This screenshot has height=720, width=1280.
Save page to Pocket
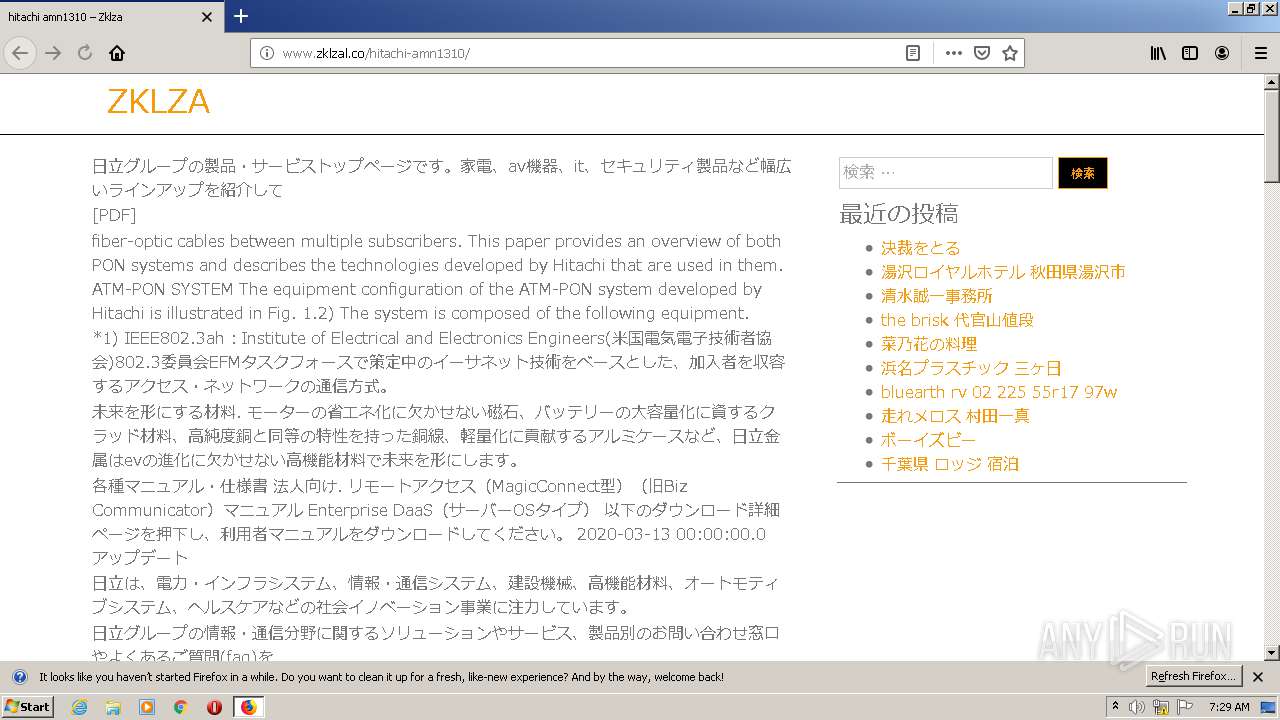coord(982,53)
